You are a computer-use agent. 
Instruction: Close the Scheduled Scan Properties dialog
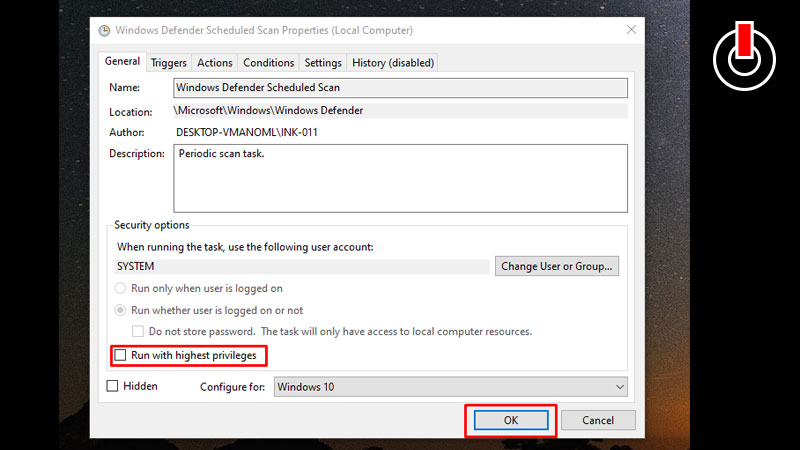pyautogui.click(x=631, y=30)
